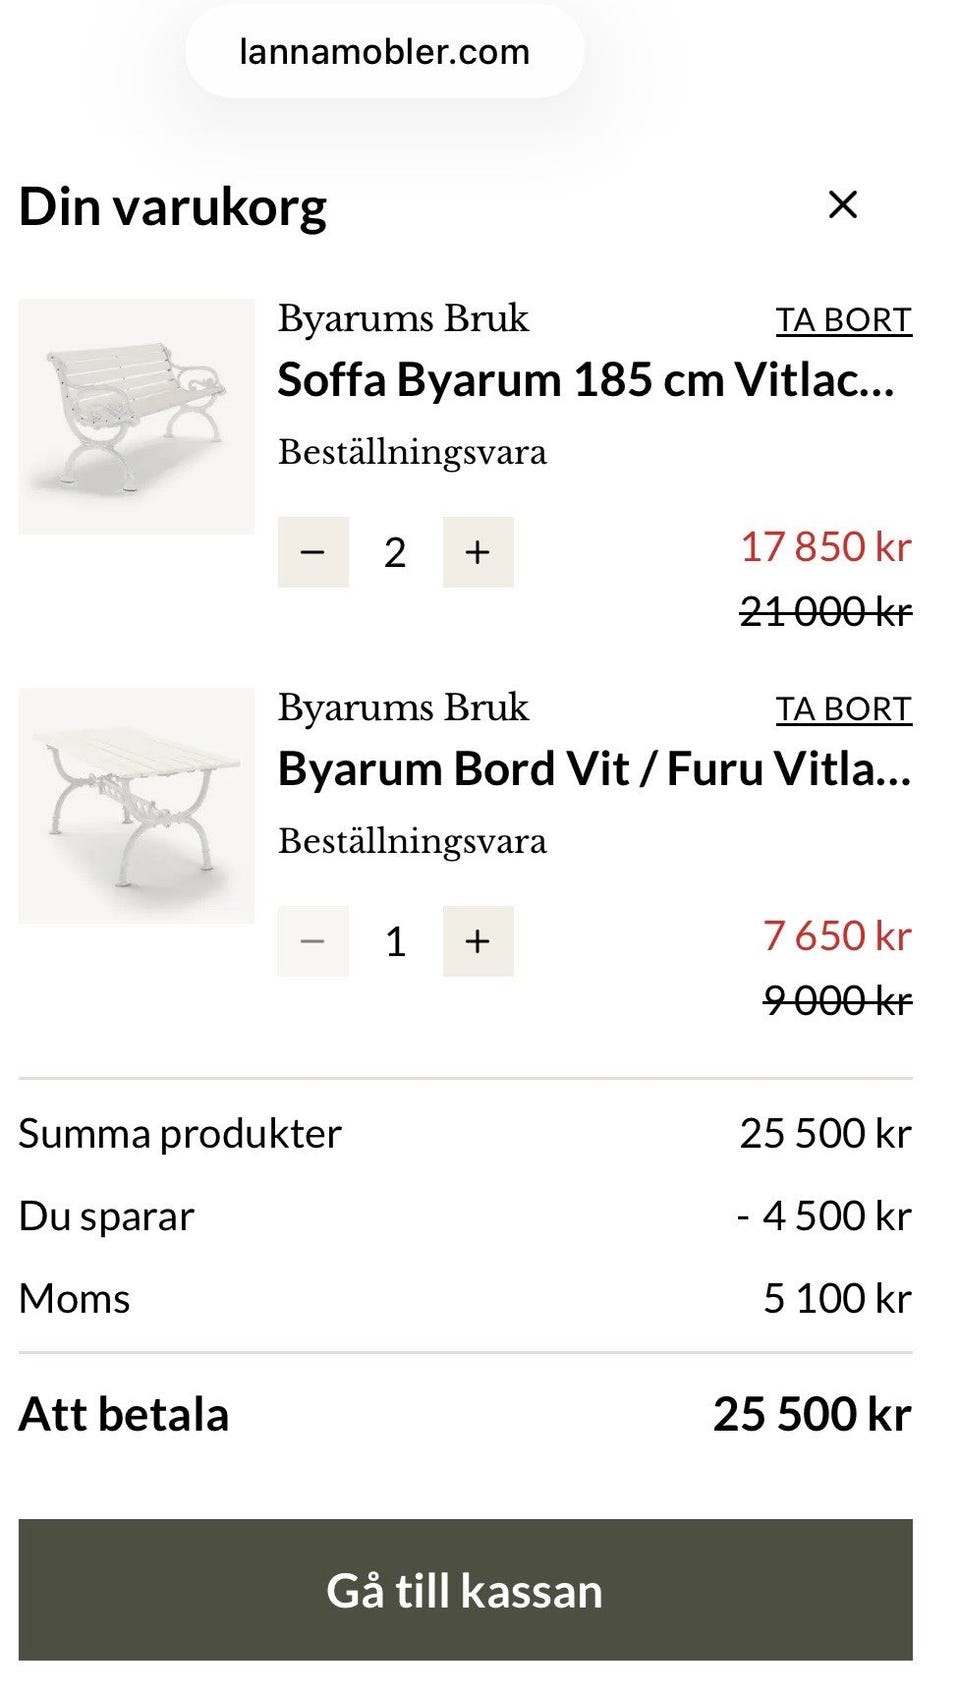This screenshot has height=1694, width=960.
Task: Tap Byarums Bruk brand above the table
Action: [x=403, y=707]
